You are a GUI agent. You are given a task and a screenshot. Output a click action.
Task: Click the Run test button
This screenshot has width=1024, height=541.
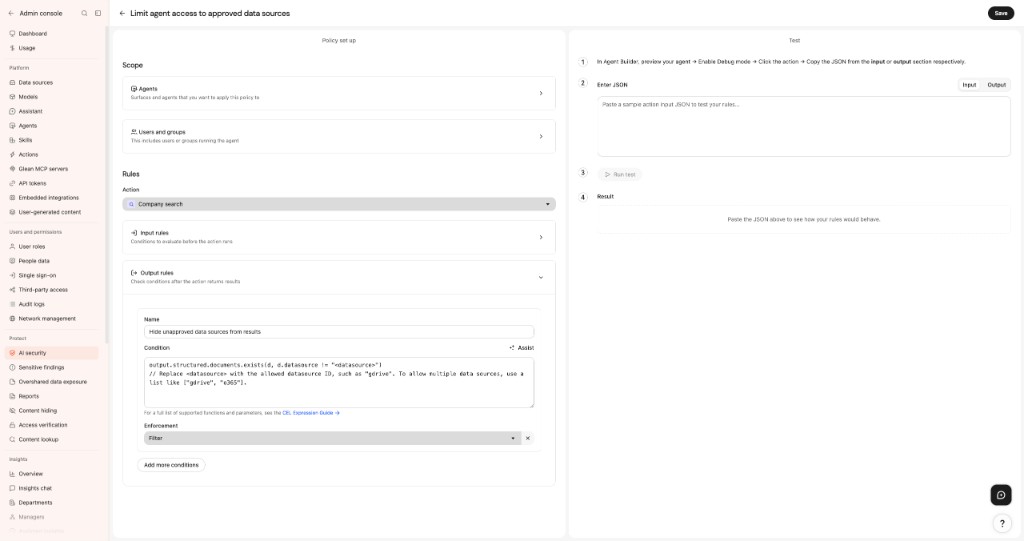619,174
